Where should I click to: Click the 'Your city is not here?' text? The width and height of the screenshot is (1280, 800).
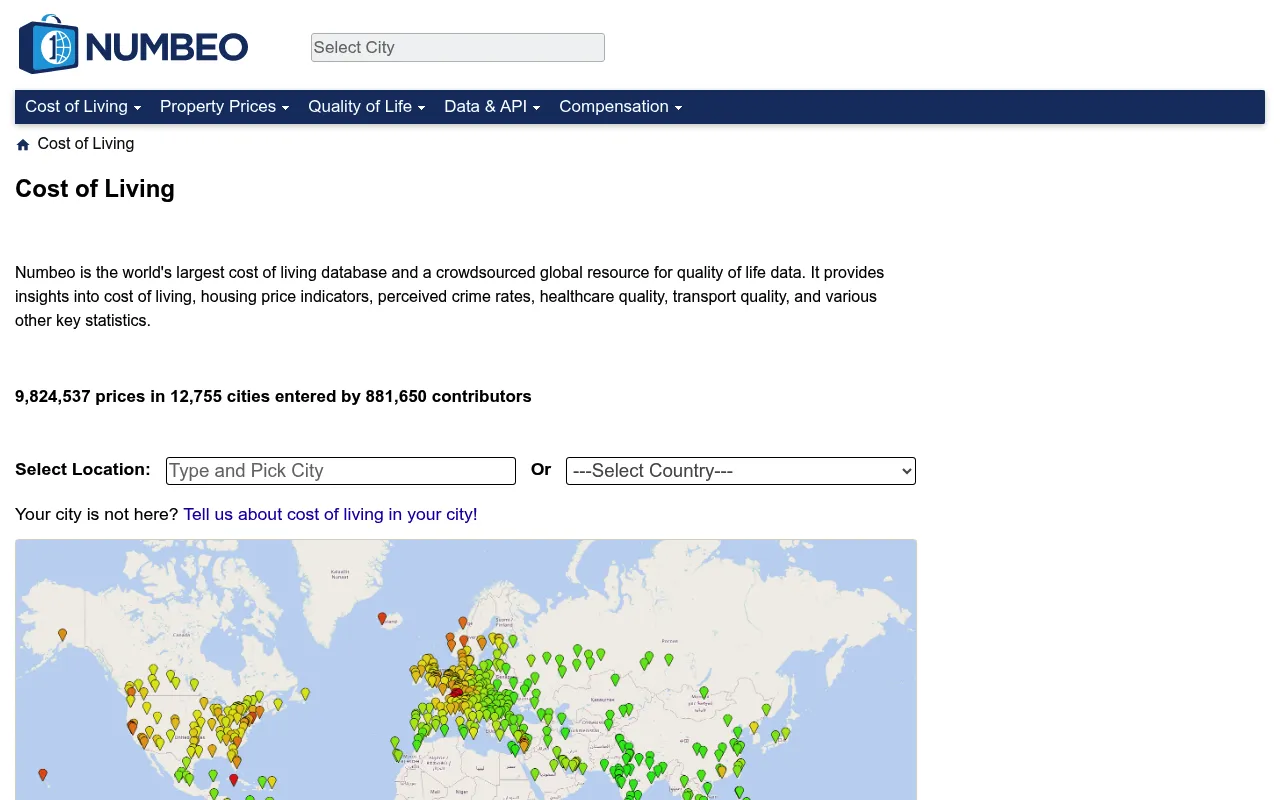97,514
